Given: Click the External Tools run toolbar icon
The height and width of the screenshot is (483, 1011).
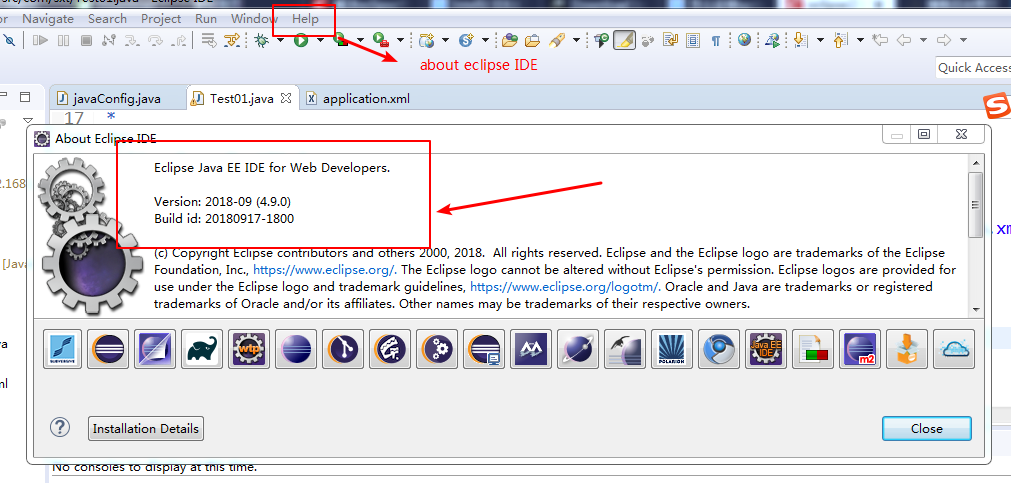Looking at the screenshot, I should 380,41.
